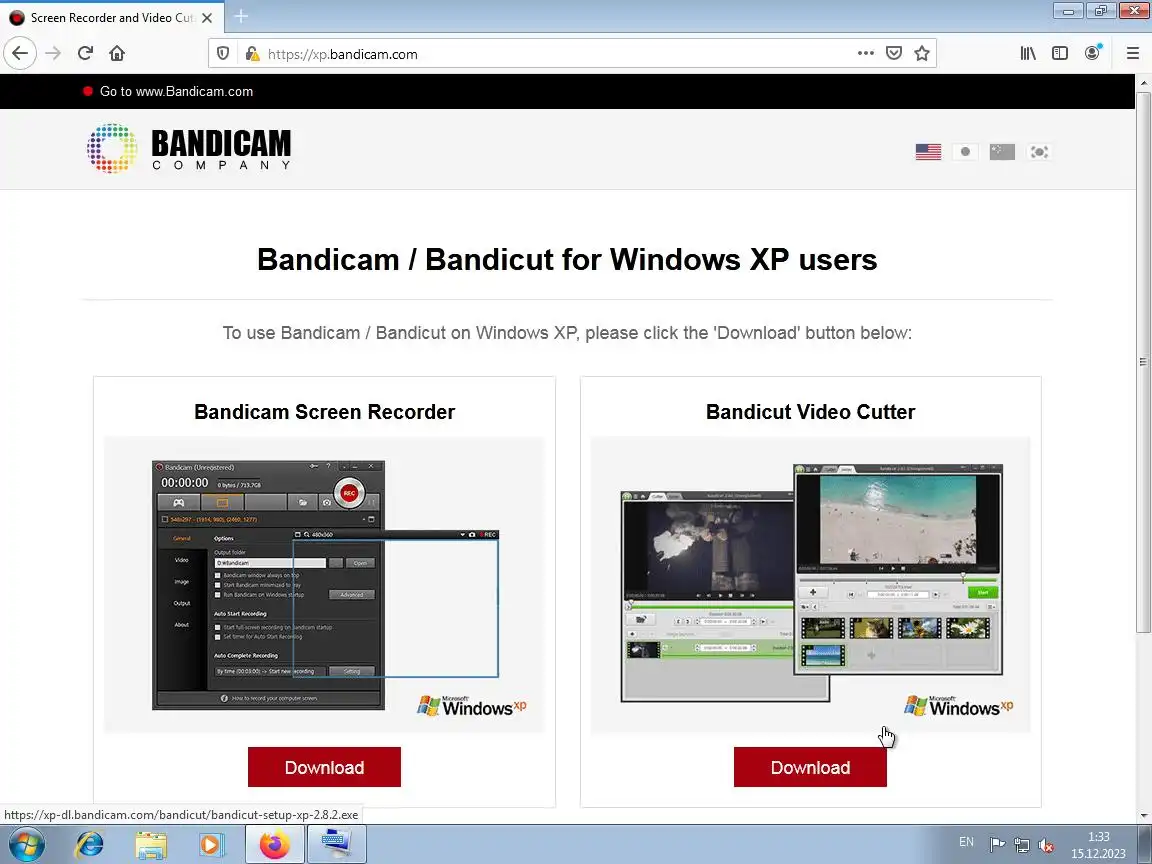Open the taskbar clock showing 1:33
Screen dimensions: 1152x864
point(1098,845)
